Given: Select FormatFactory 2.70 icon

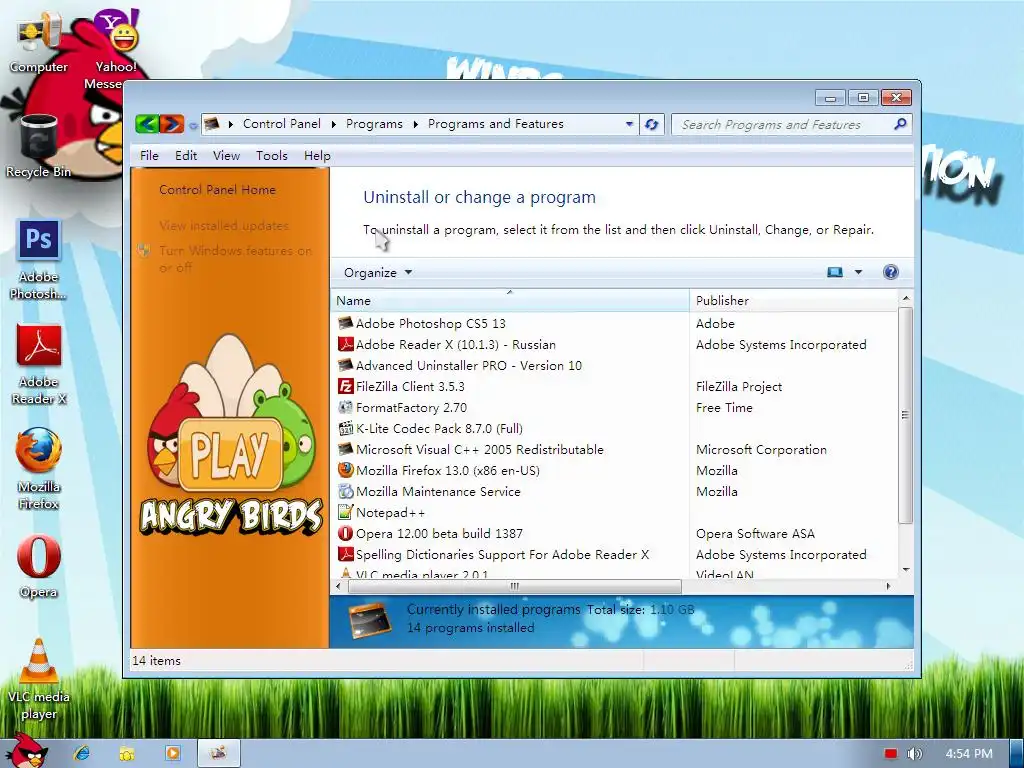Looking at the screenshot, I should pos(345,407).
